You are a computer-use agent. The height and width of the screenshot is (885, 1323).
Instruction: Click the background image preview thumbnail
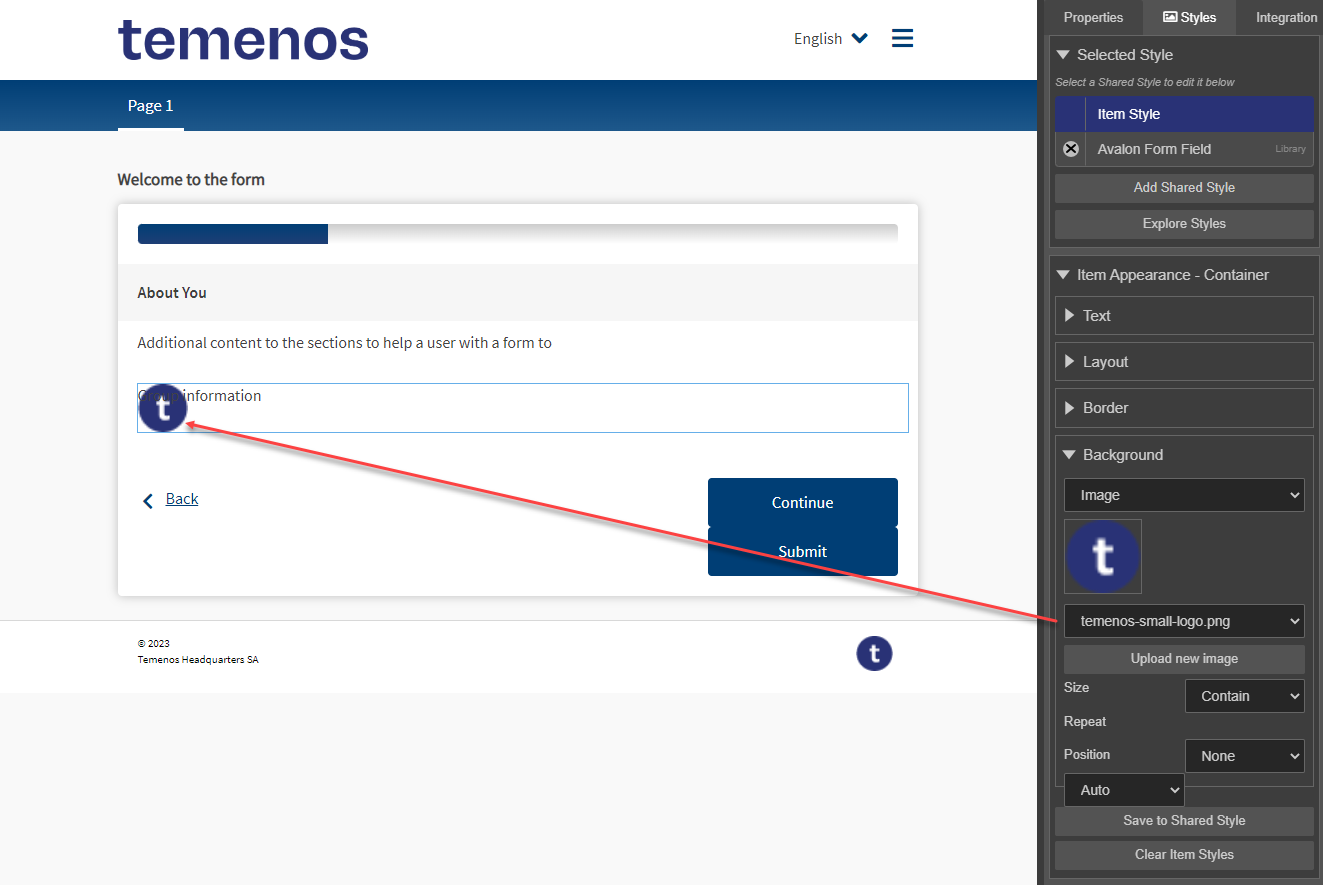(1102, 556)
